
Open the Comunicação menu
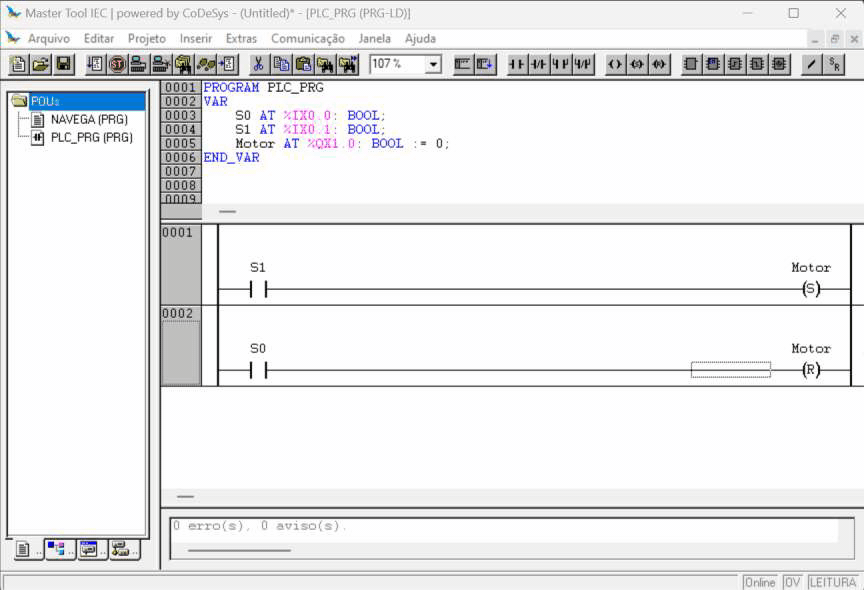coord(307,39)
